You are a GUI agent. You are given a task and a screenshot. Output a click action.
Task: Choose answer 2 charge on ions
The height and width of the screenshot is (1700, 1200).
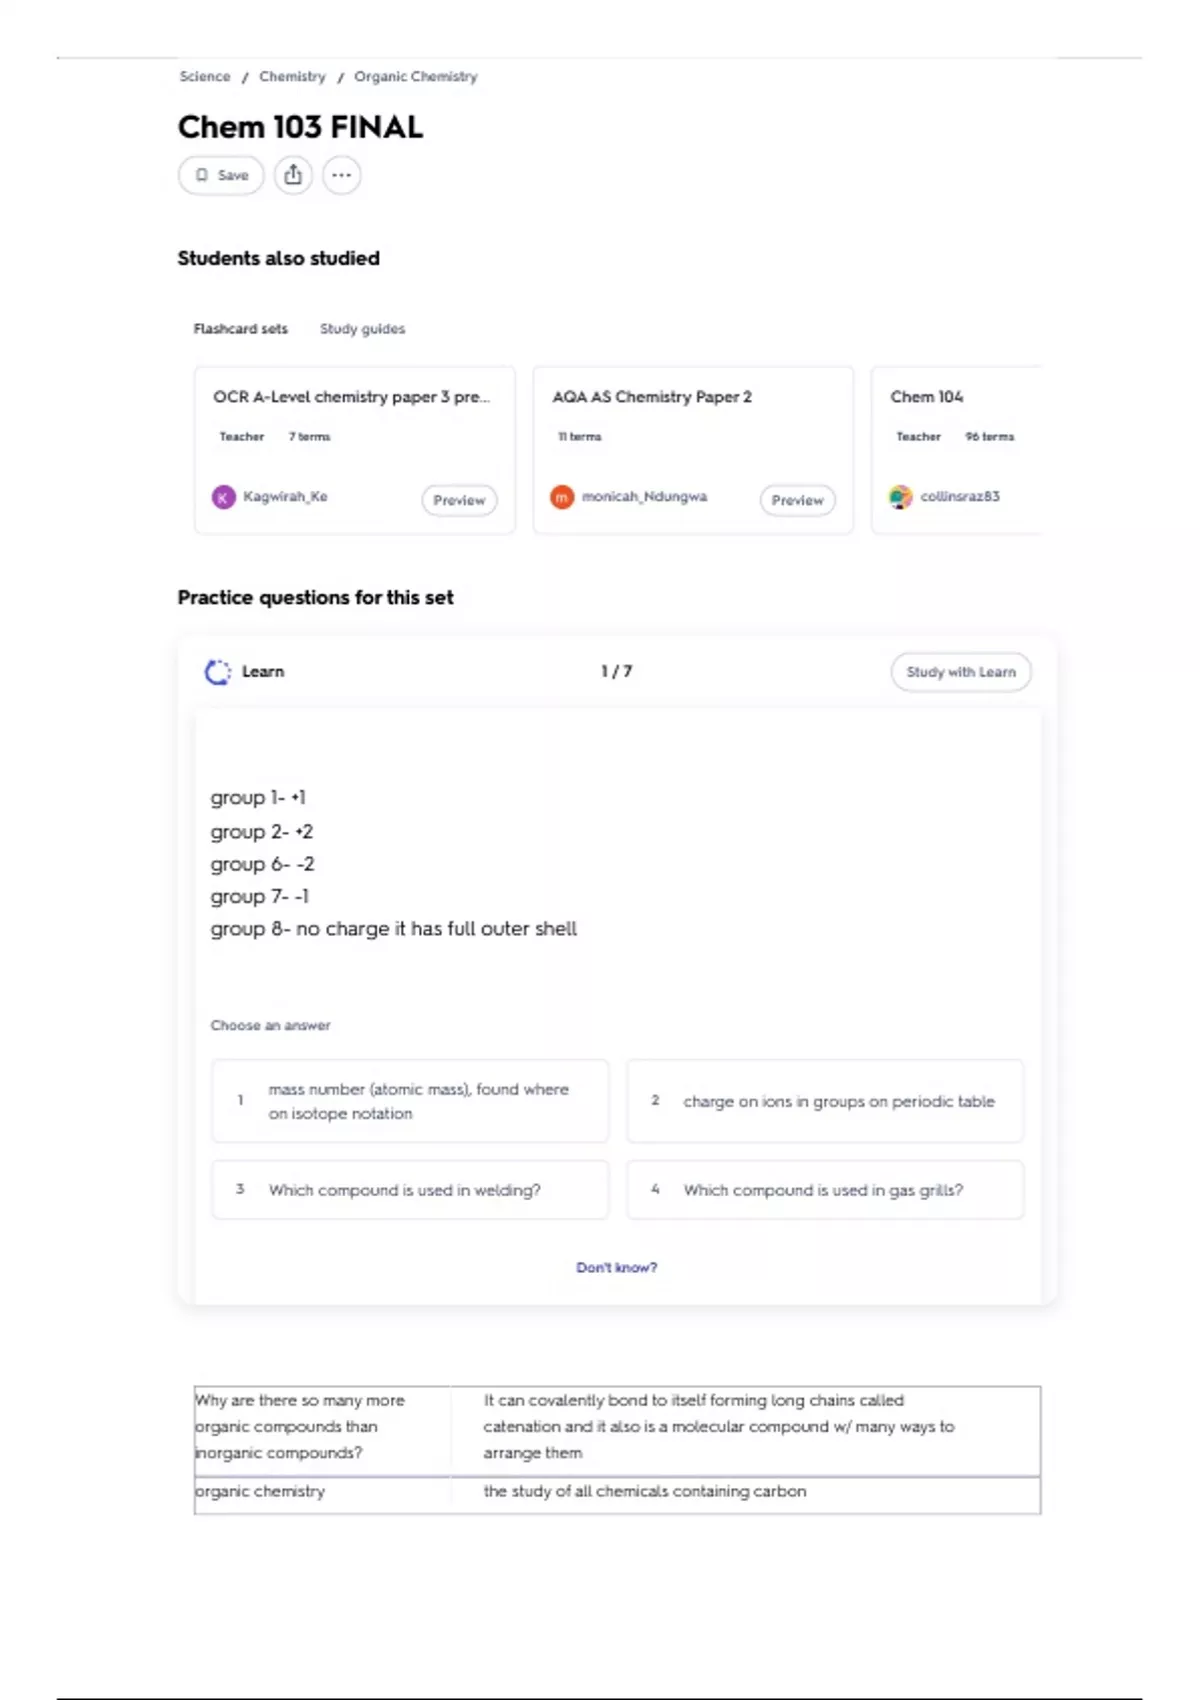pyautogui.click(x=825, y=1101)
